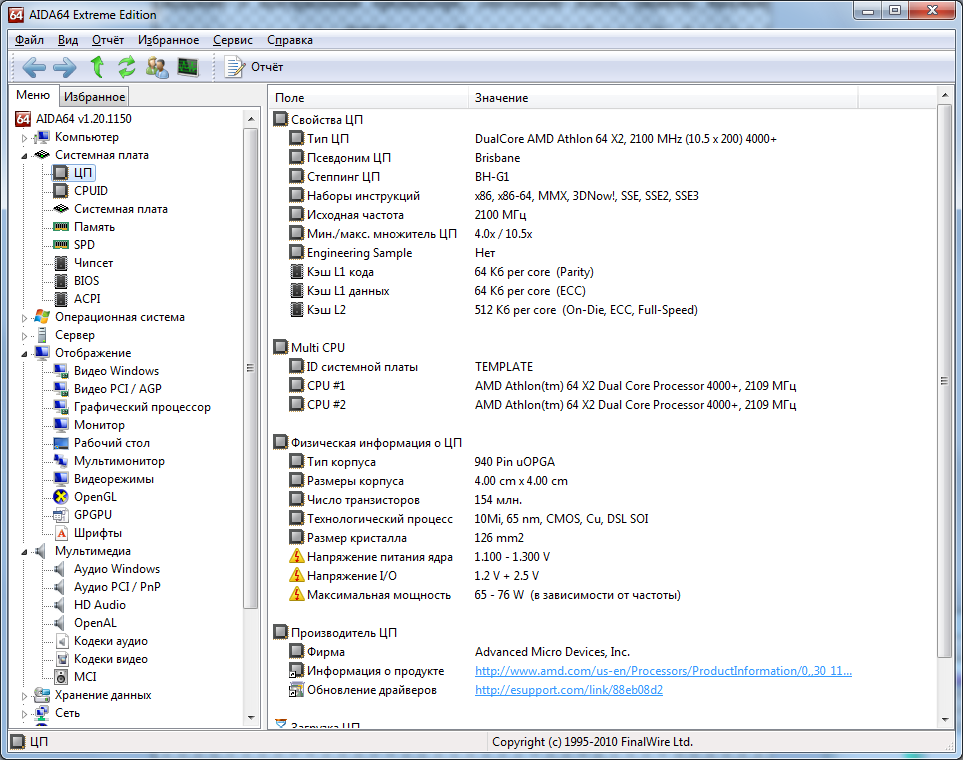Viewport: 963px width, 760px height.
Task: Select the ACPI icon in the tree
Action: click(x=61, y=299)
